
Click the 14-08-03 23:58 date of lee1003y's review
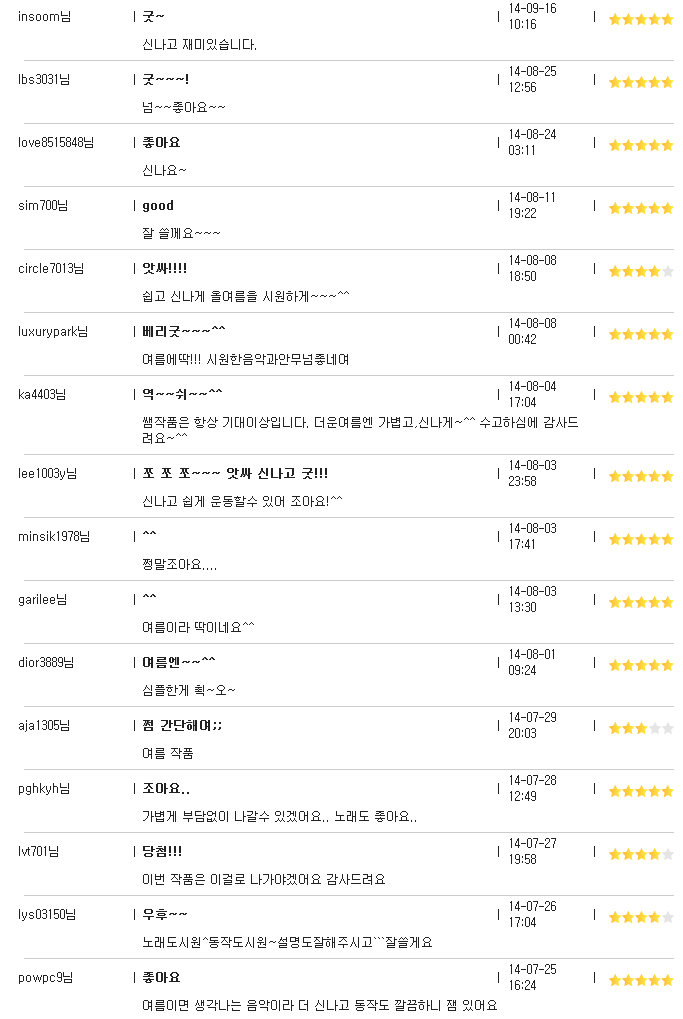click(532, 474)
